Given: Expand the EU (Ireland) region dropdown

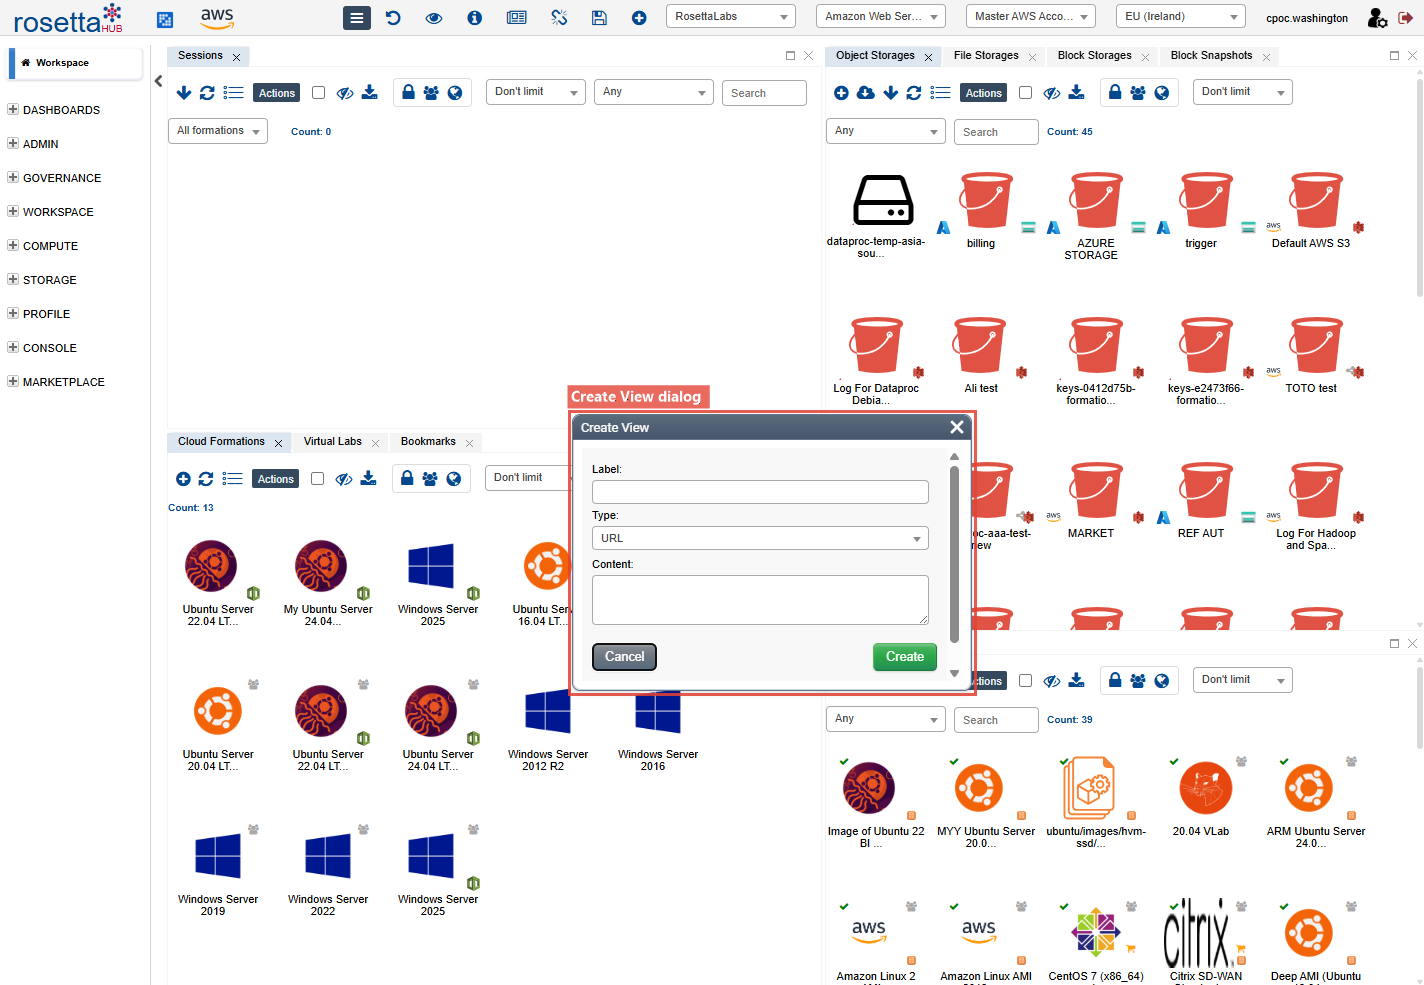Looking at the screenshot, I should (x=1180, y=17).
